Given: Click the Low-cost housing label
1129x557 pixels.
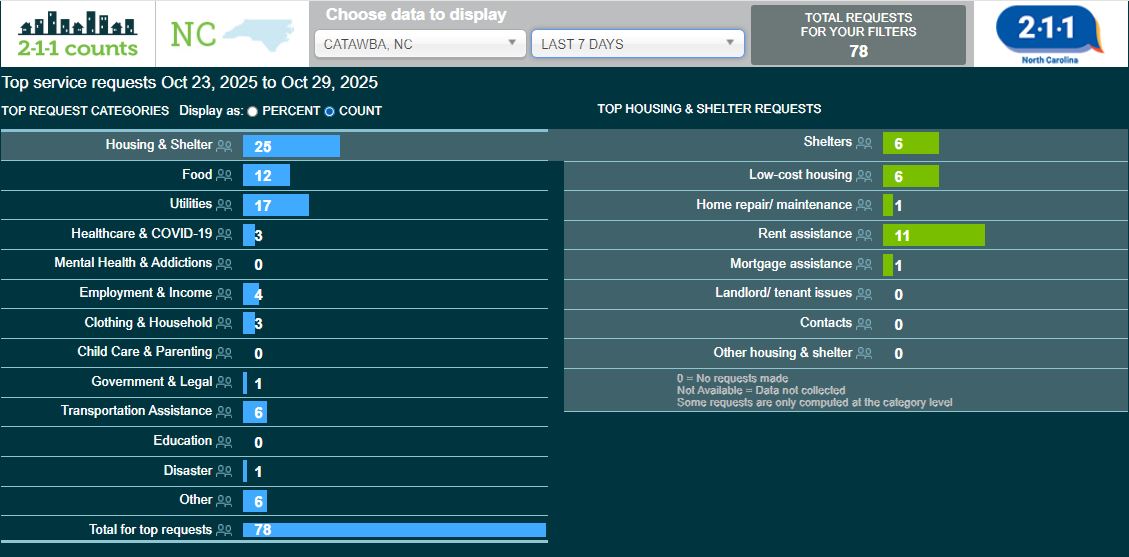Looking at the screenshot, I should point(800,175).
